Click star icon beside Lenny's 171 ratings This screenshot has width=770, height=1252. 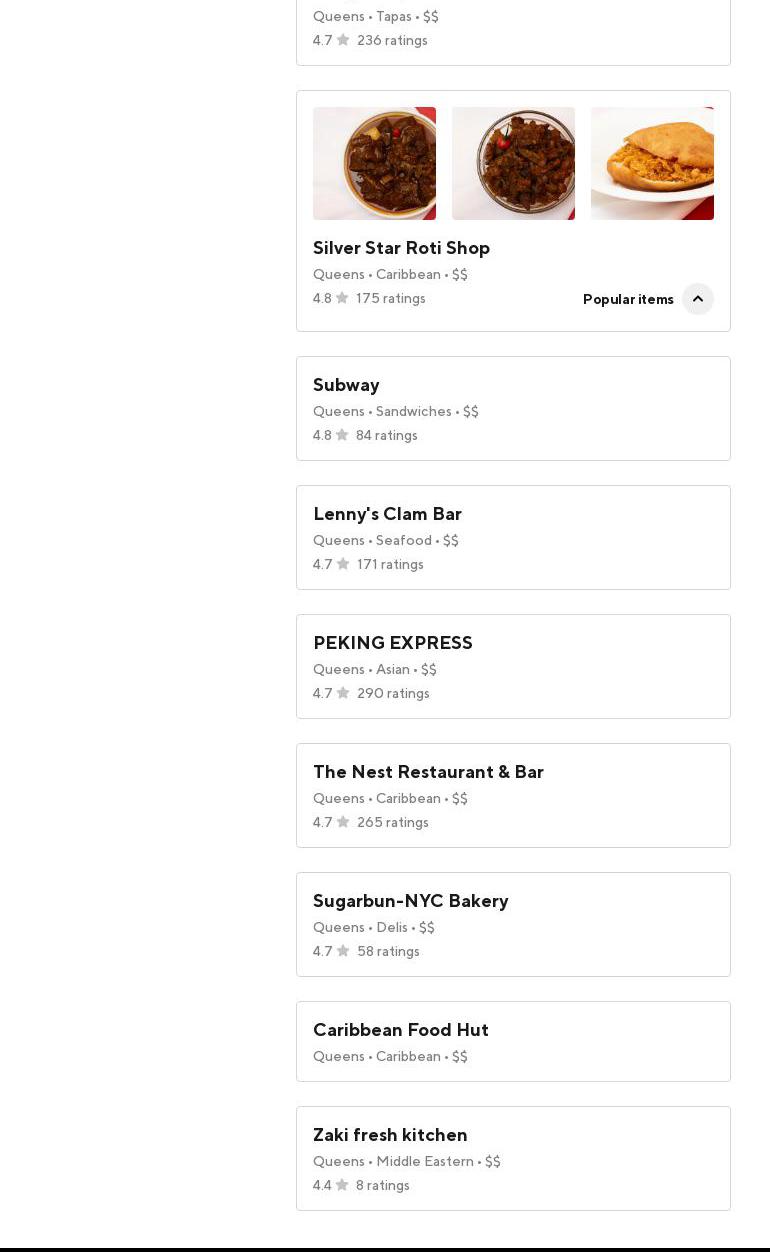tap(343, 564)
